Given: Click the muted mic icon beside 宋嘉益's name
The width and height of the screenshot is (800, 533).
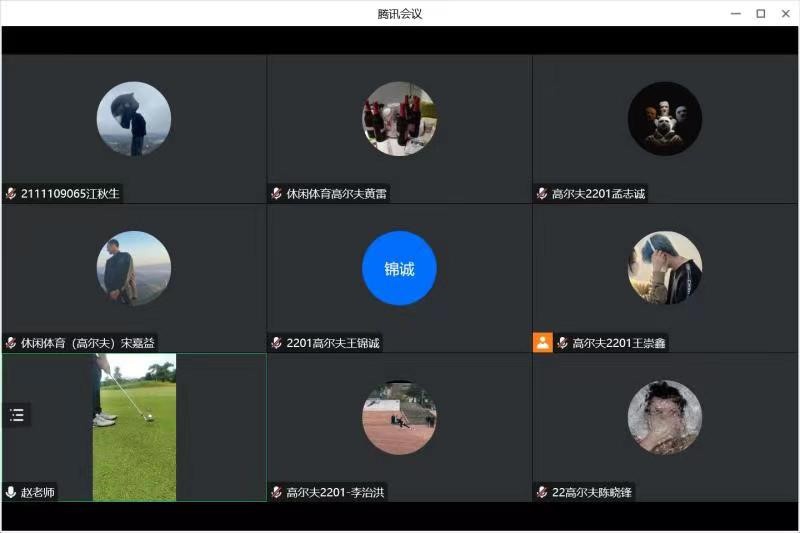Looking at the screenshot, I should pos(11,343).
